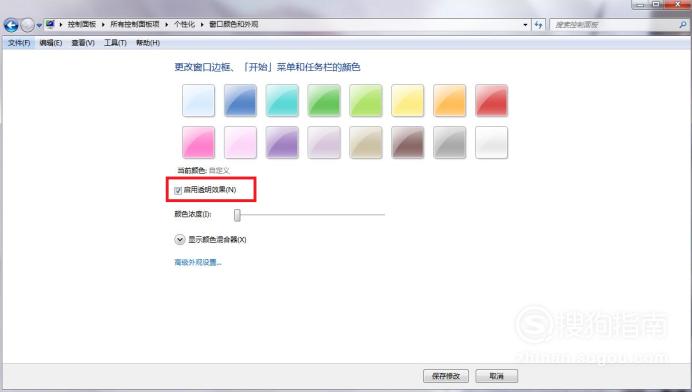The image size is (692, 392).
Task: Go back with the blue back arrow
Action: click(11, 25)
